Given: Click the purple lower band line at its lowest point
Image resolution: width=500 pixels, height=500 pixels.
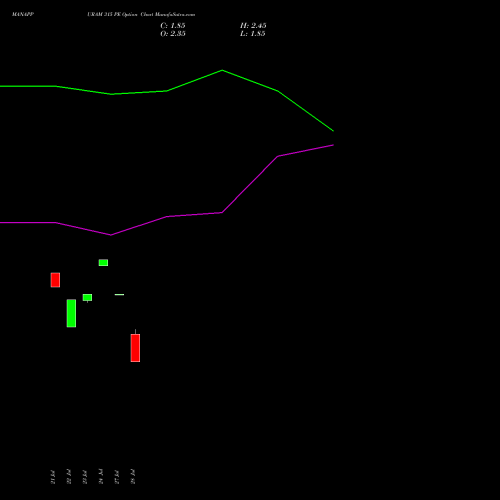Looking at the screenshot, I should (x=111, y=235).
